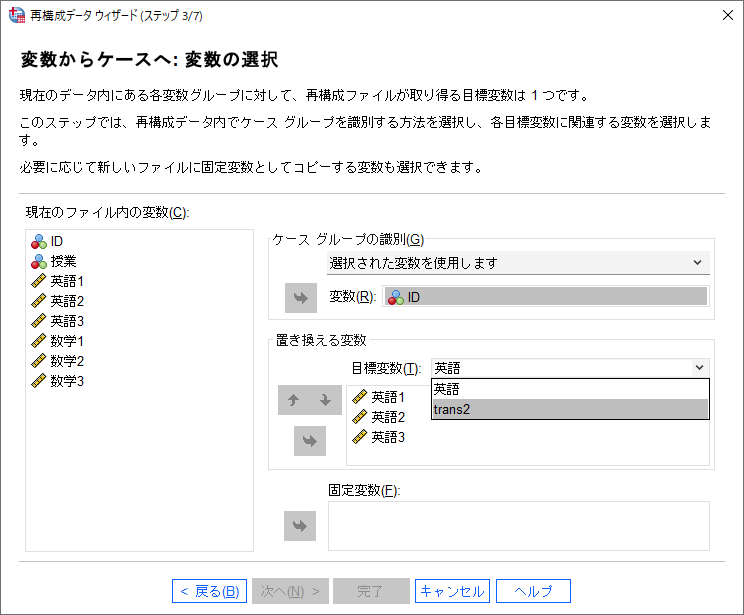Move selected variable down with down arrow
The width and height of the screenshot is (744, 615).
click(326, 400)
